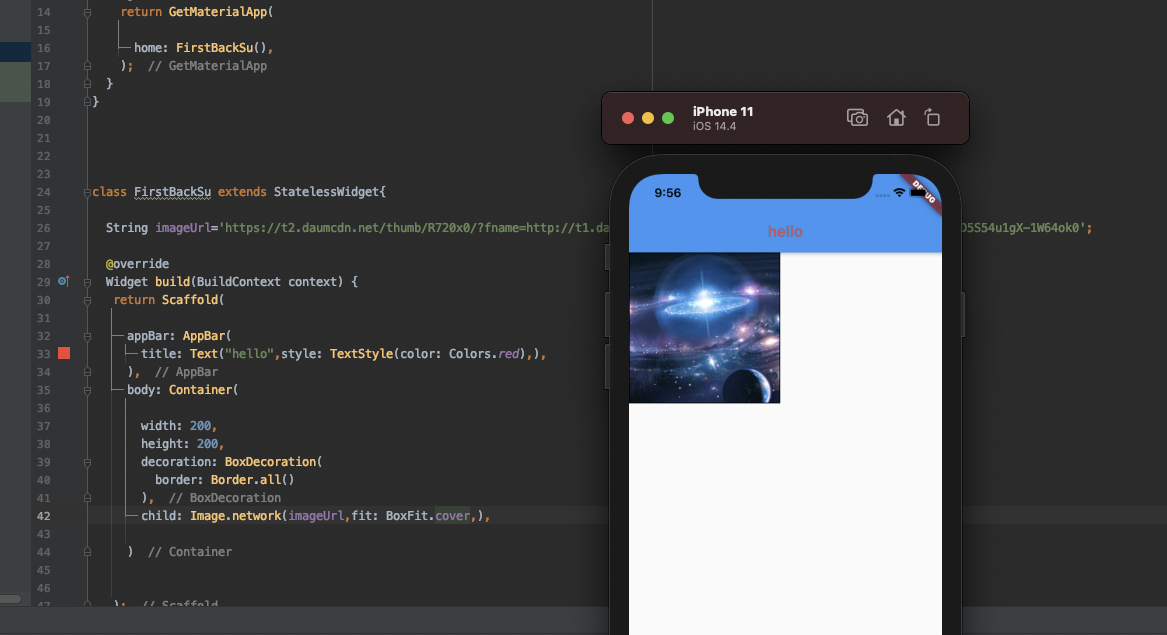The height and width of the screenshot is (635, 1167).
Task: Tap the hello title in the app bar
Action: (785, 232)
